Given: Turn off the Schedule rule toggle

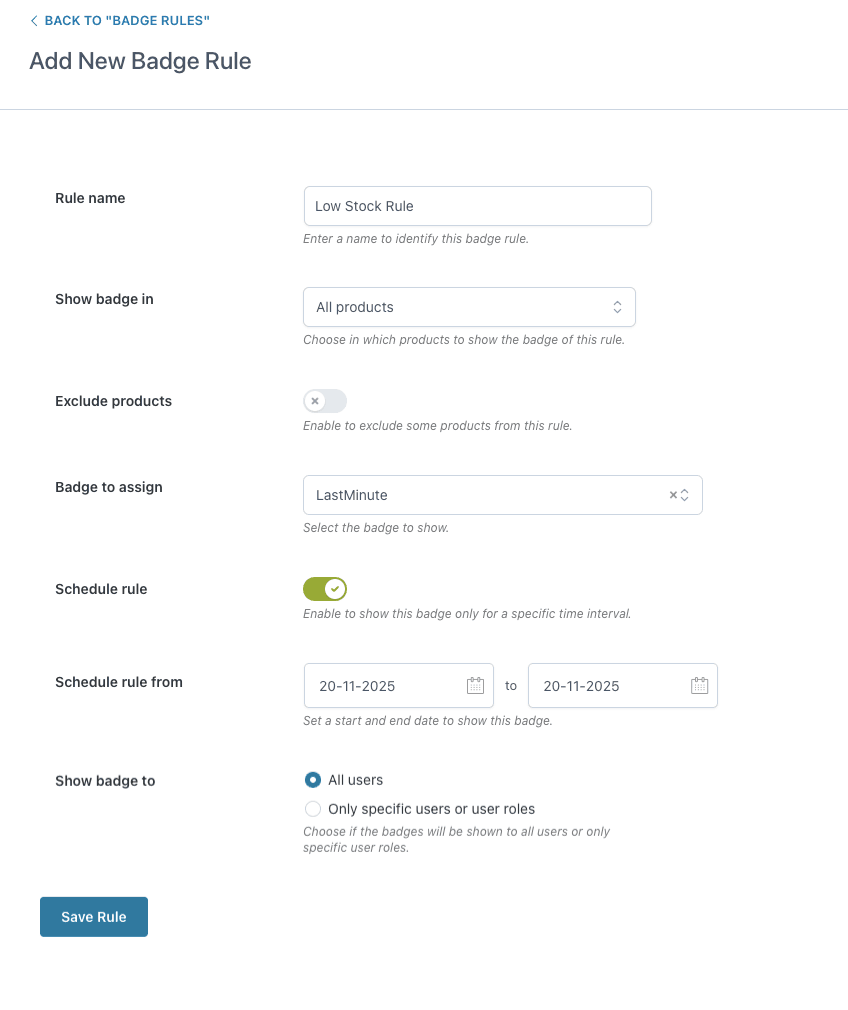Looking at the screenshot, I should pos(324,588).
